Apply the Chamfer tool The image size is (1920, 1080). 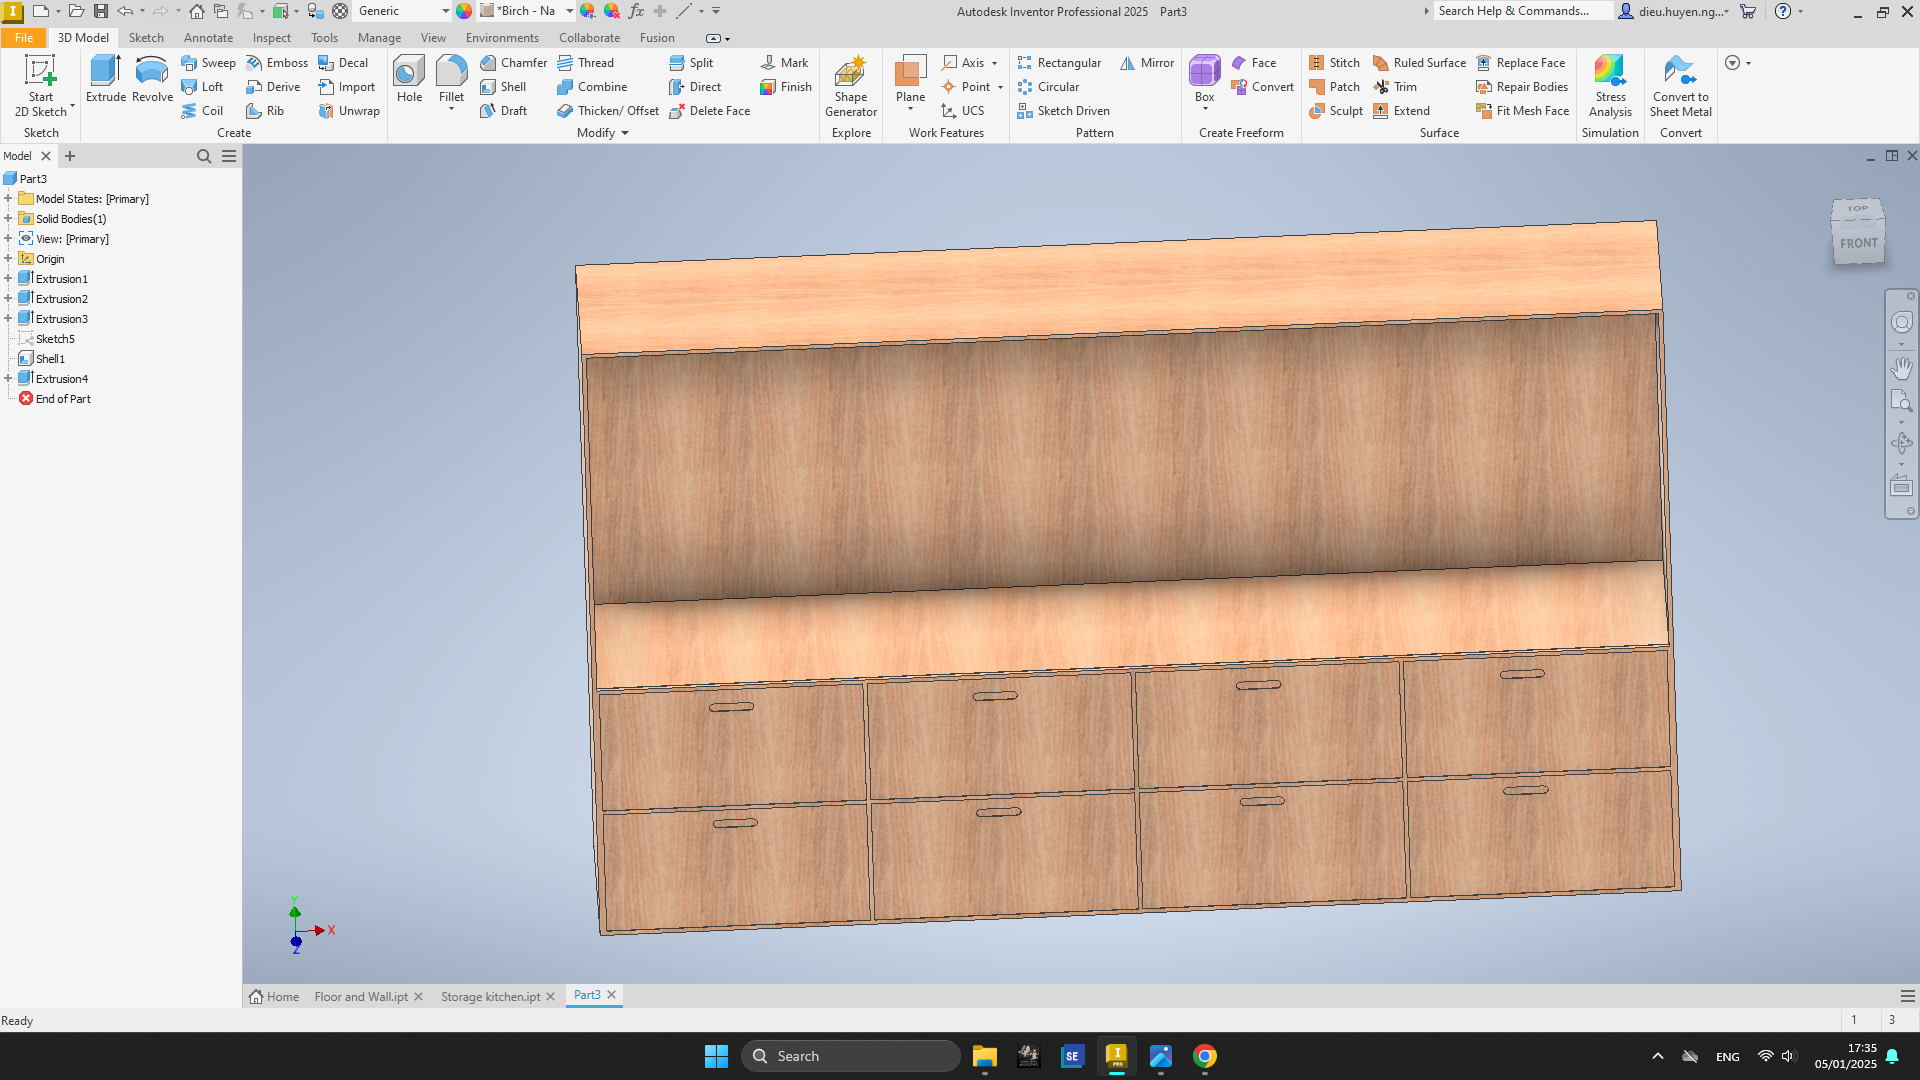(513, 62)
